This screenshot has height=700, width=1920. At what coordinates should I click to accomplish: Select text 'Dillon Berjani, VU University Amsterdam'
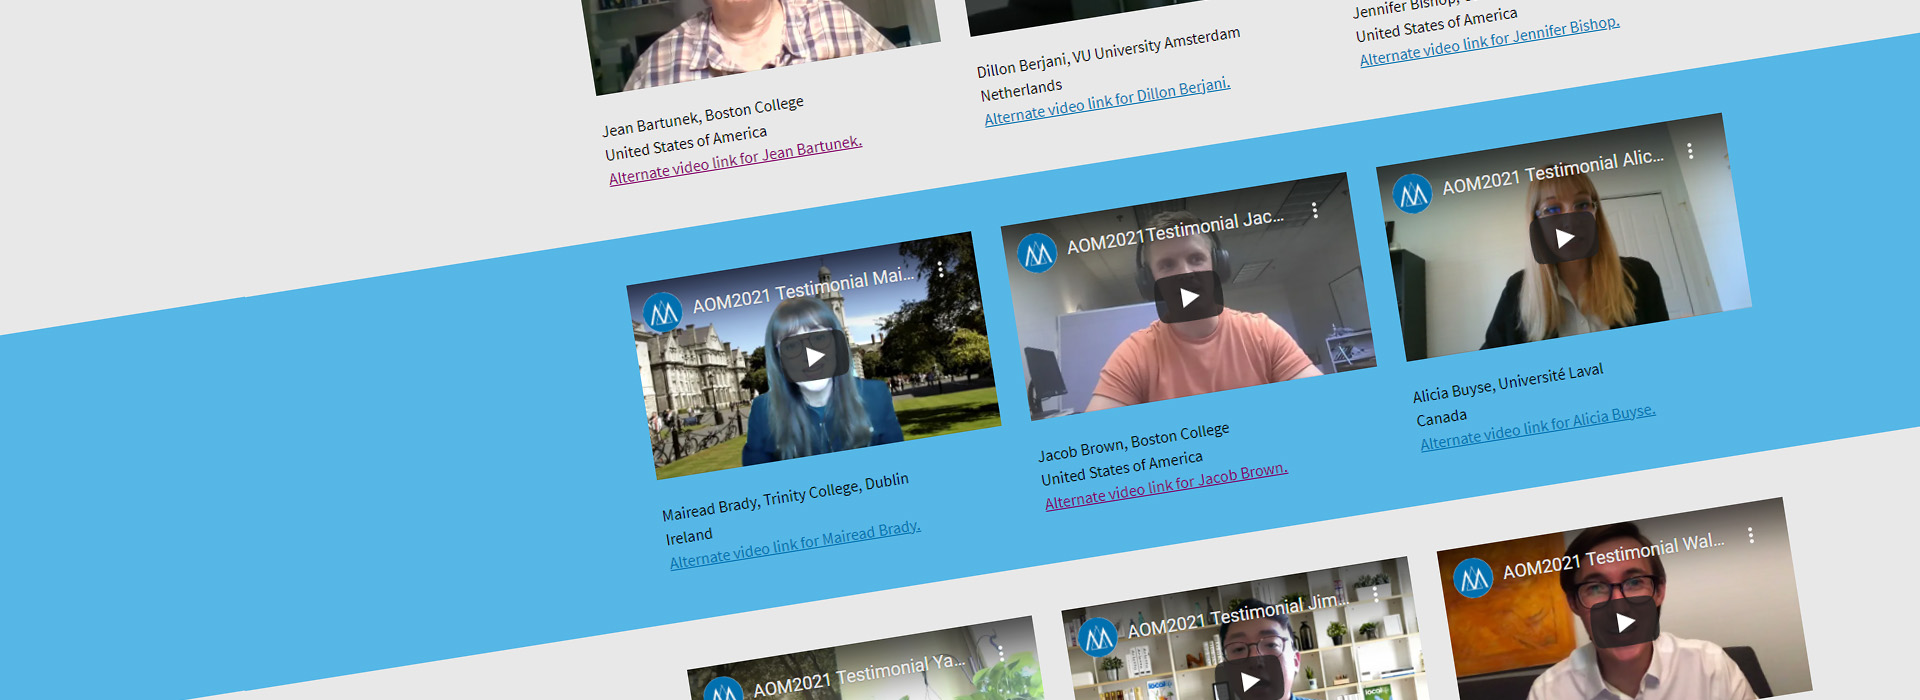pyautogui.click(x=1108, y=53)
